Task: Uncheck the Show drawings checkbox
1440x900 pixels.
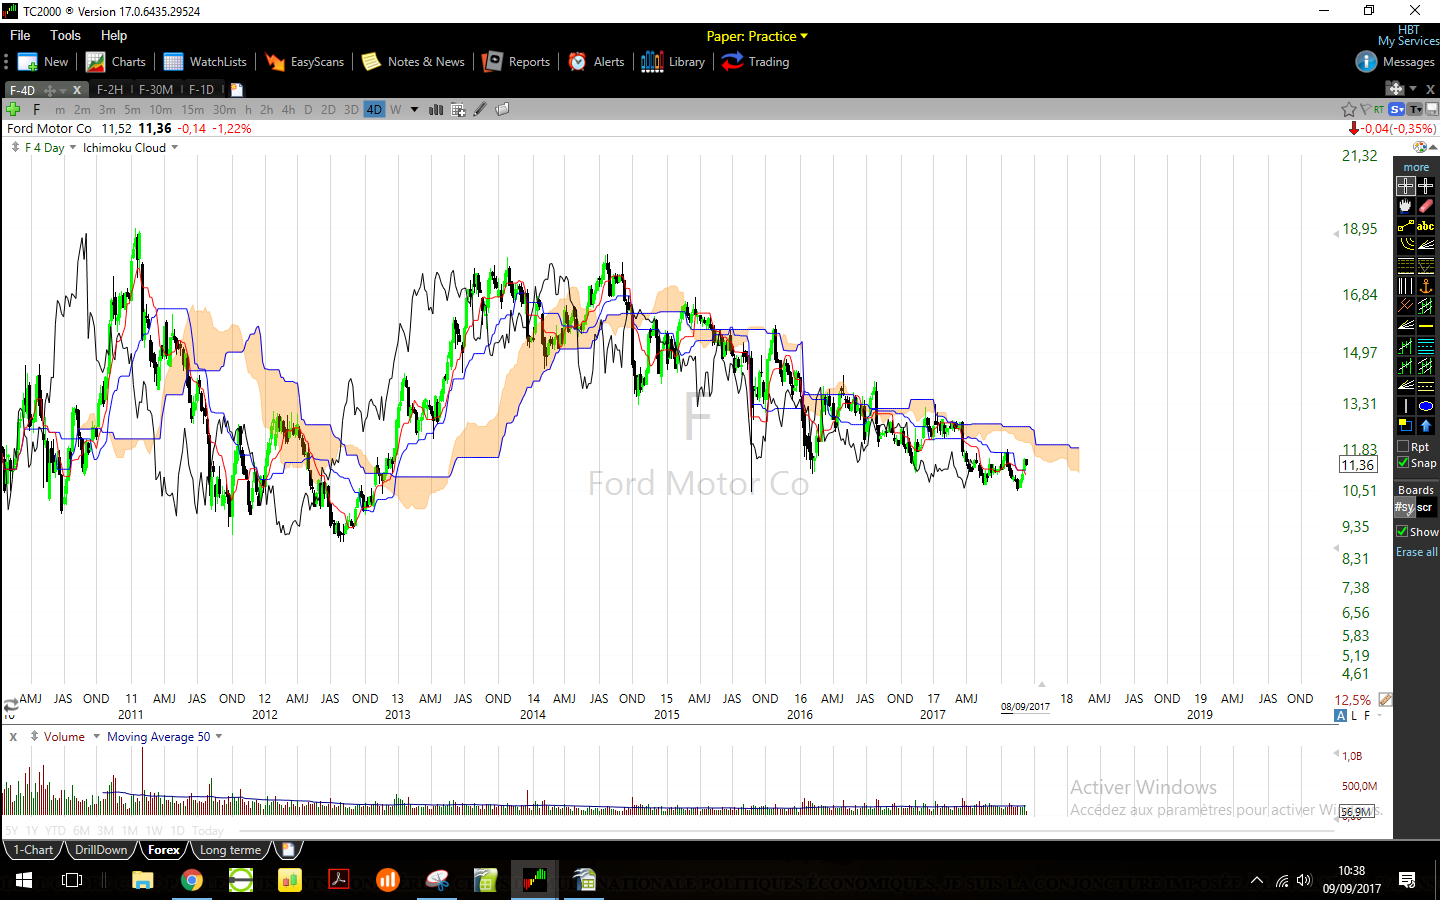Action: [x=1402, y=532]
